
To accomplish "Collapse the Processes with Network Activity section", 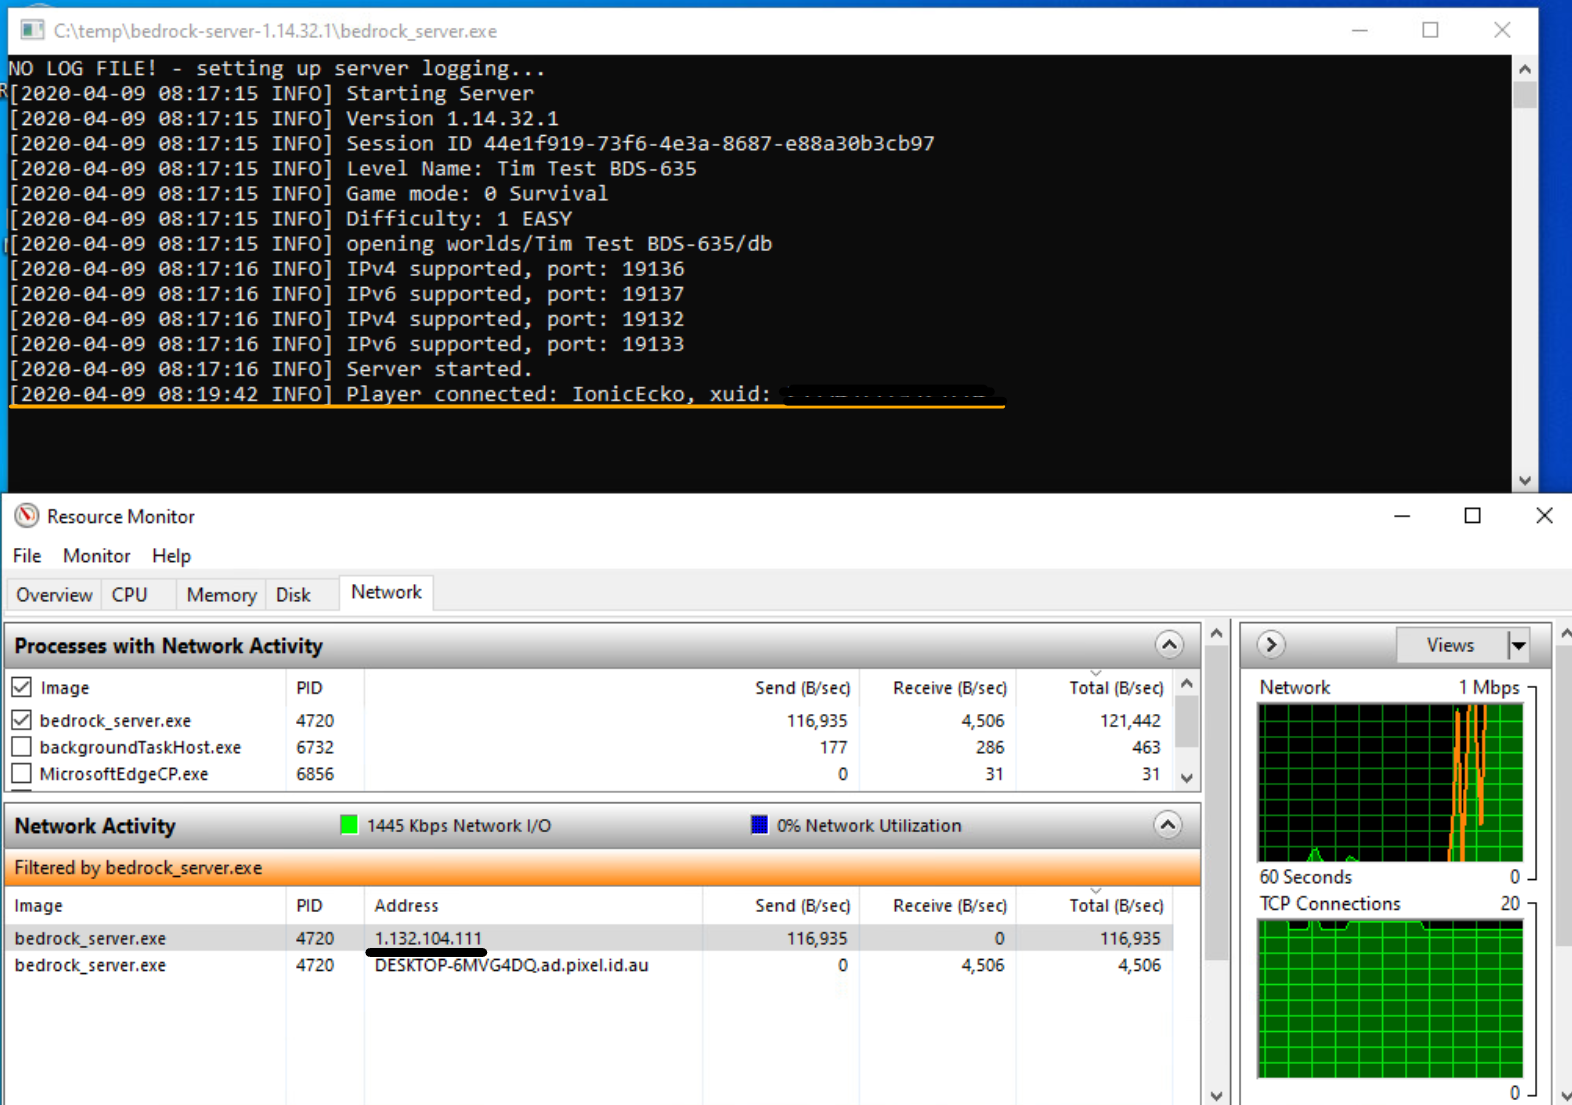I will tap(1169, 645).
